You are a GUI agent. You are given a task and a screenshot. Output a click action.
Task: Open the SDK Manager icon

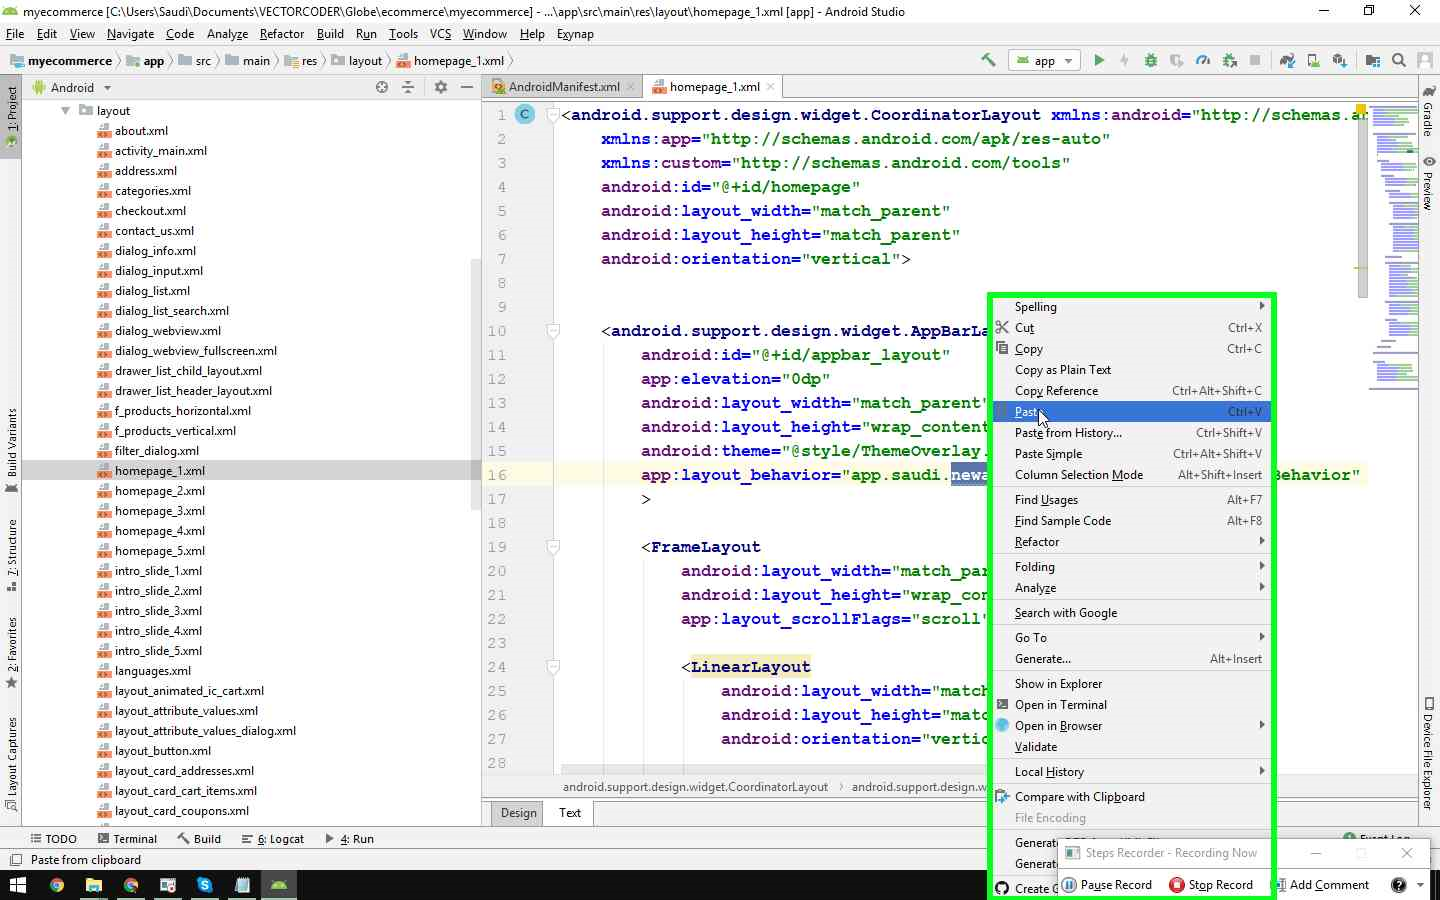tap(1339, 60)
